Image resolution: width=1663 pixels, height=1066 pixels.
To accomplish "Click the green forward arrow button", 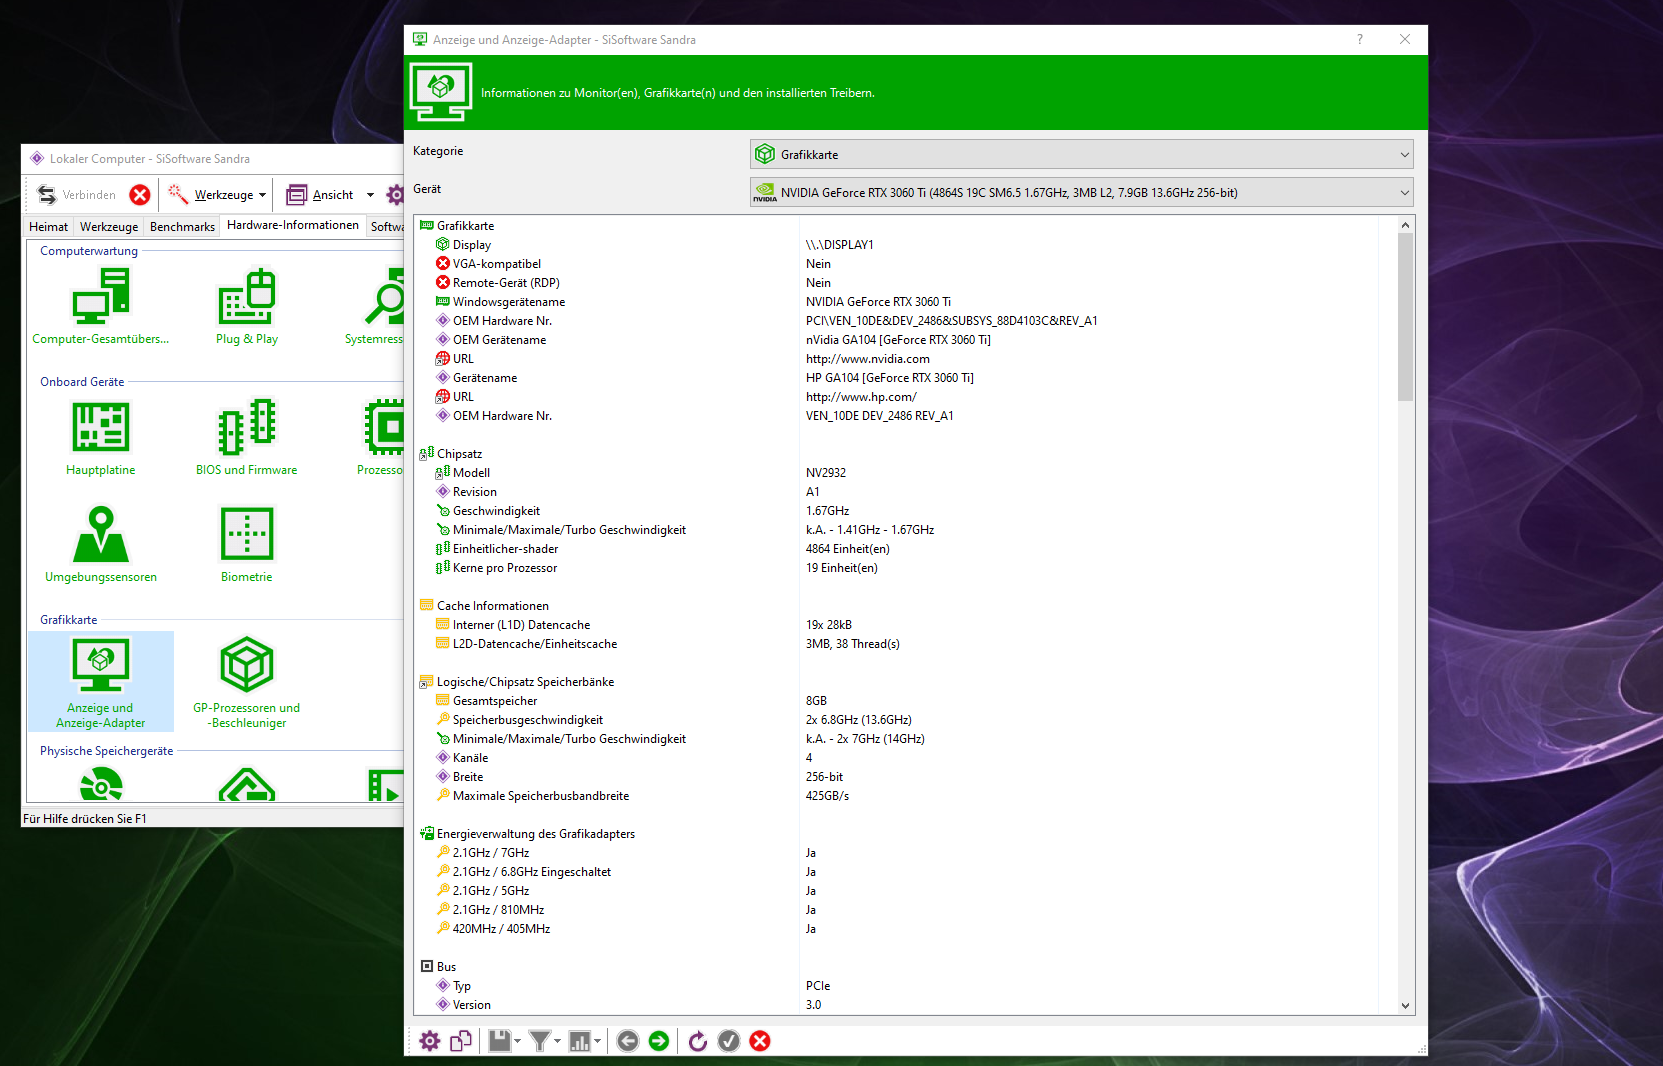I will point(659,1041).
